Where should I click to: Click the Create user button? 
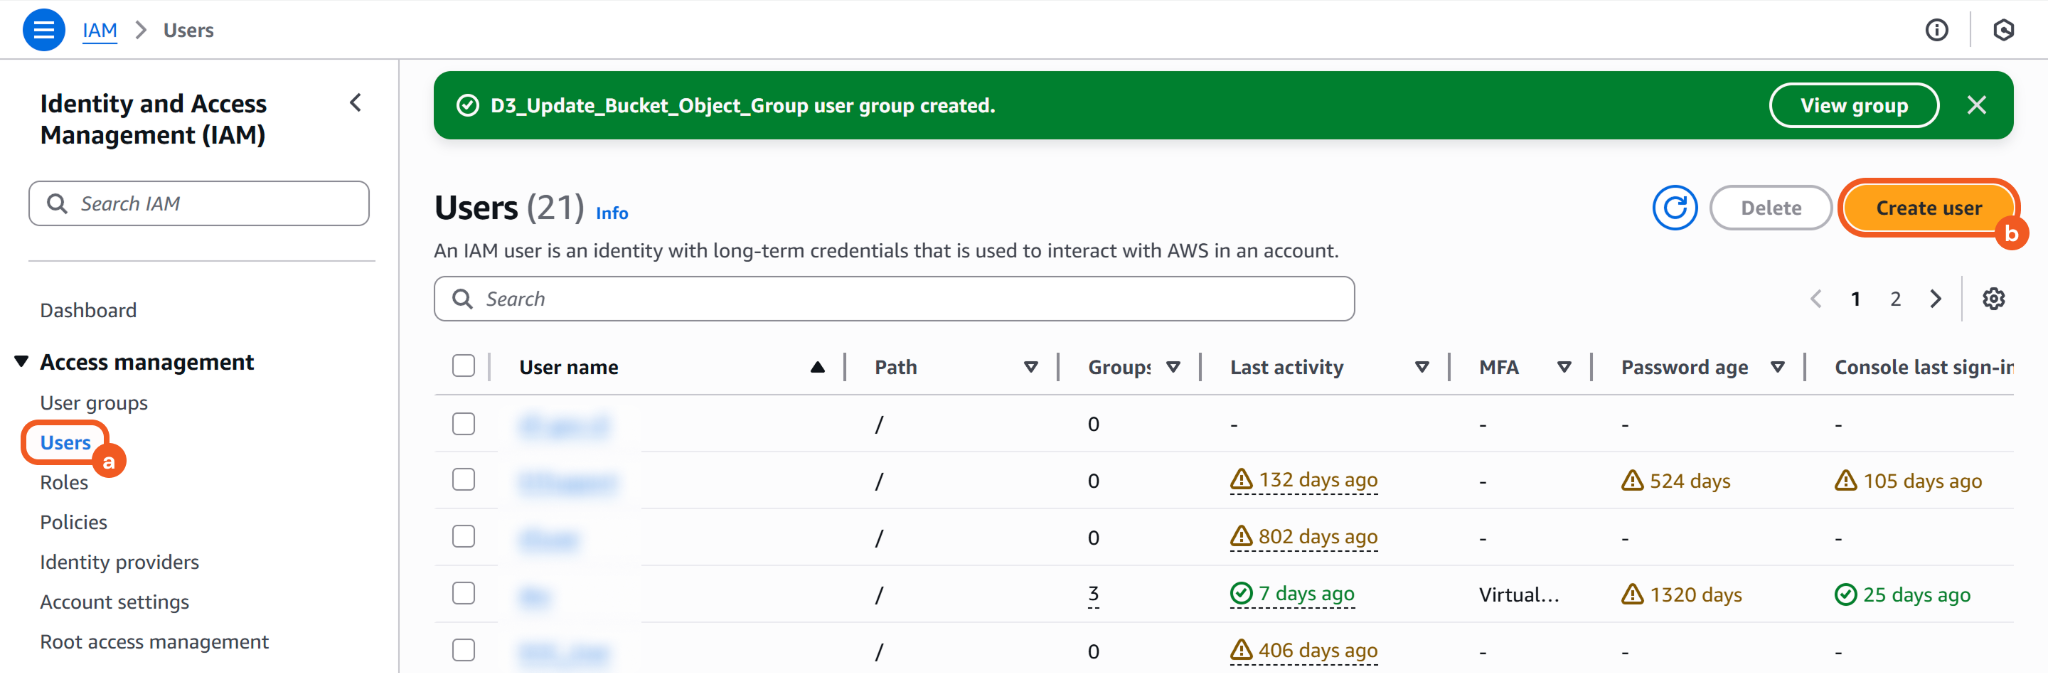1928,208
